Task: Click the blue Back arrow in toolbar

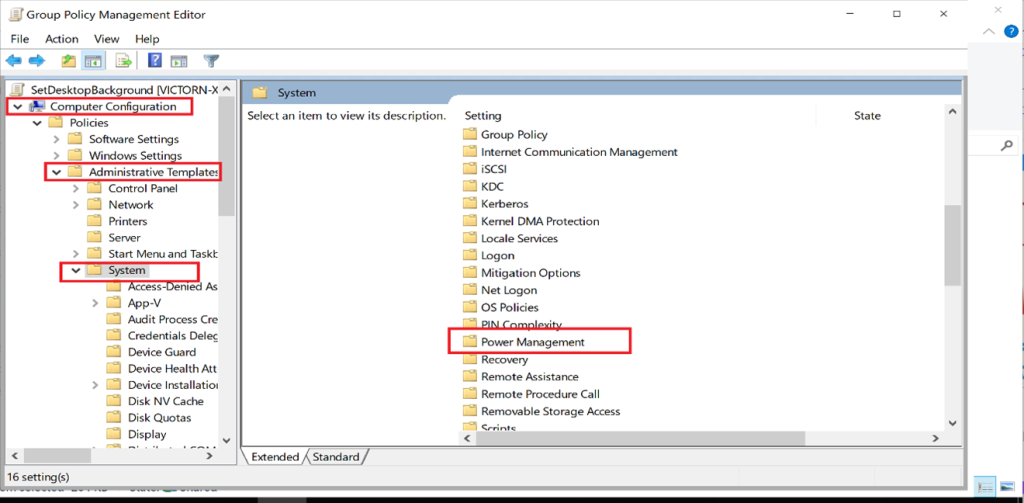Action: (14, 61)
